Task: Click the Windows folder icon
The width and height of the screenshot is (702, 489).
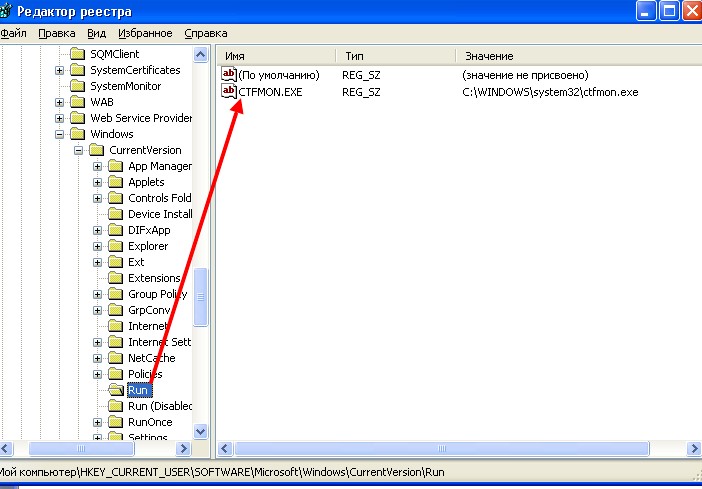Action: tap(78, 134)
